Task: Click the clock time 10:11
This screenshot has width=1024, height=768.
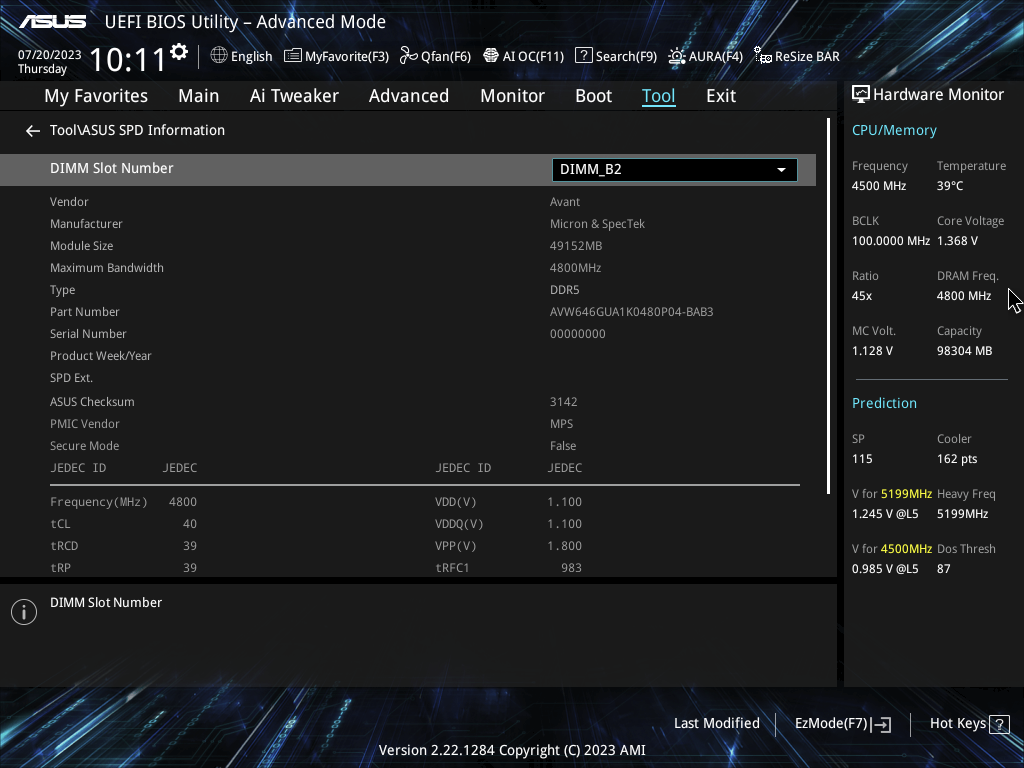Action: click(128, 60)
